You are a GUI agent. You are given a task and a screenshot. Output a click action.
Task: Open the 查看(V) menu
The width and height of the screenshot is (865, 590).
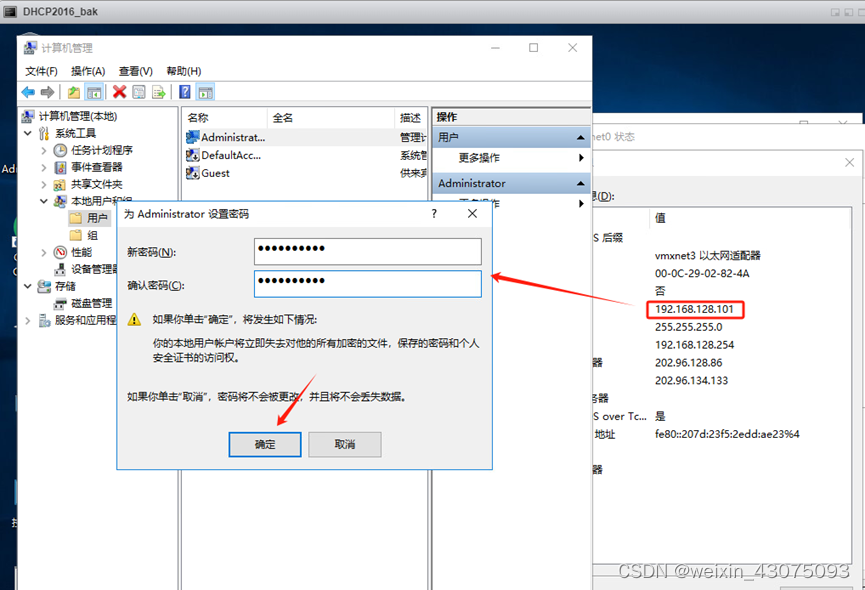coord(136,71)
